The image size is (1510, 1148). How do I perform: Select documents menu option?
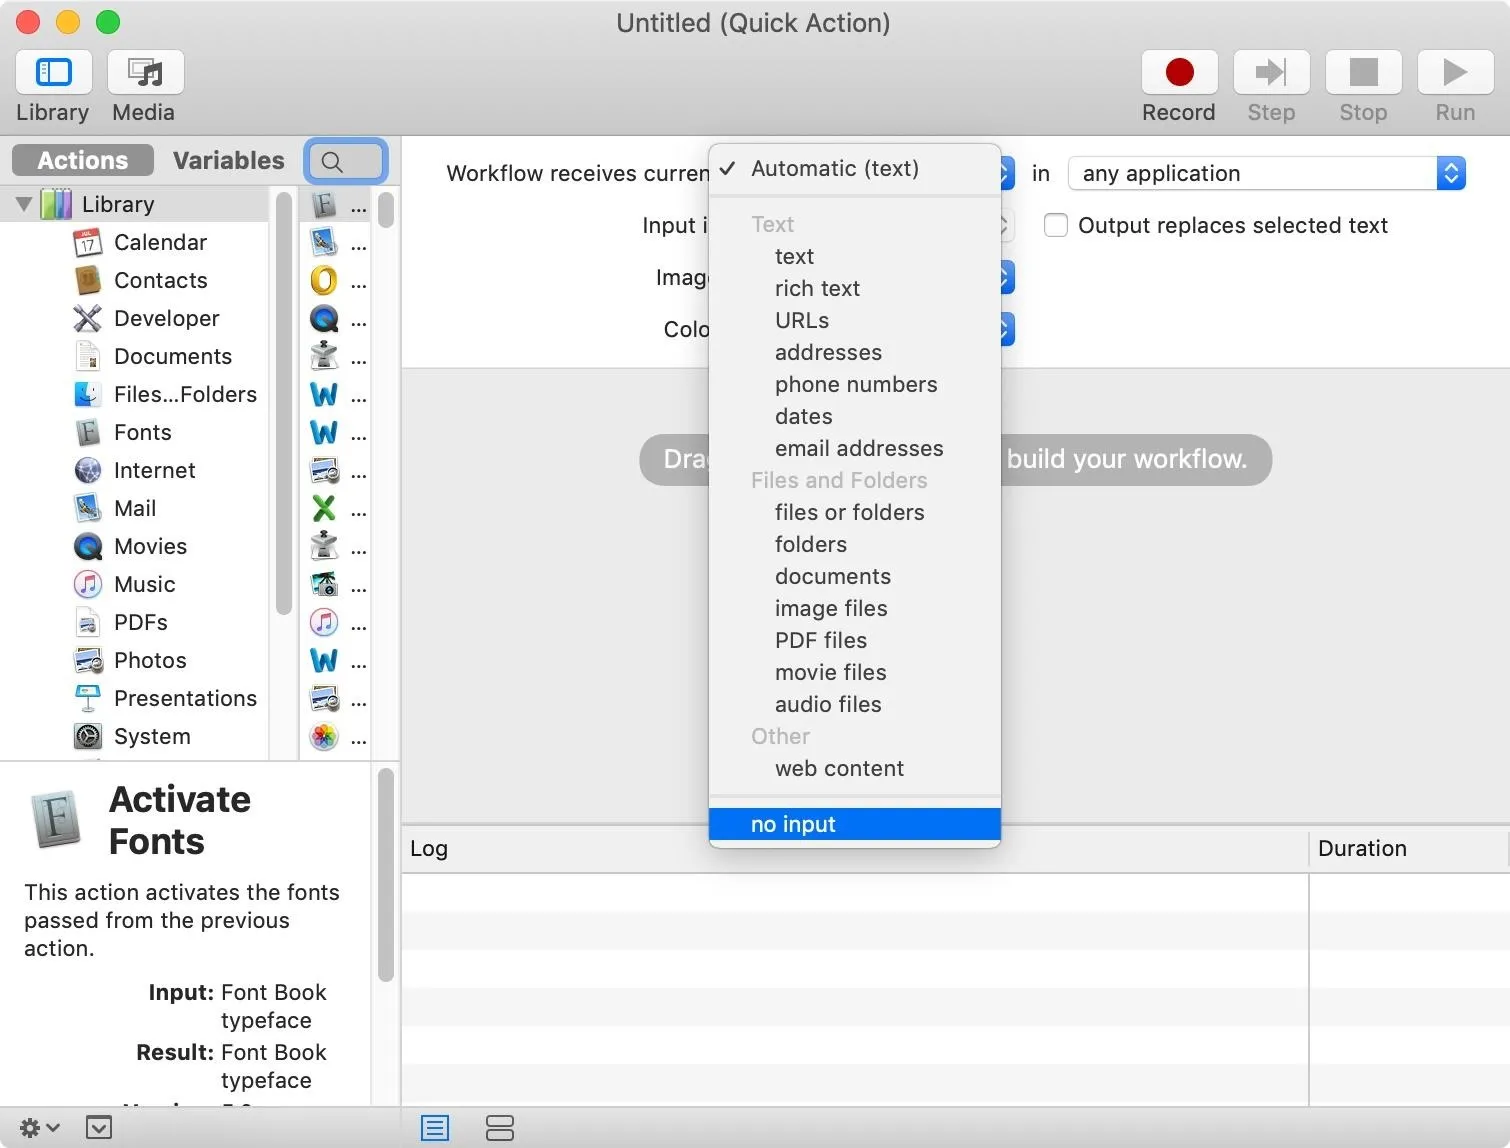(x=855, y=576)
